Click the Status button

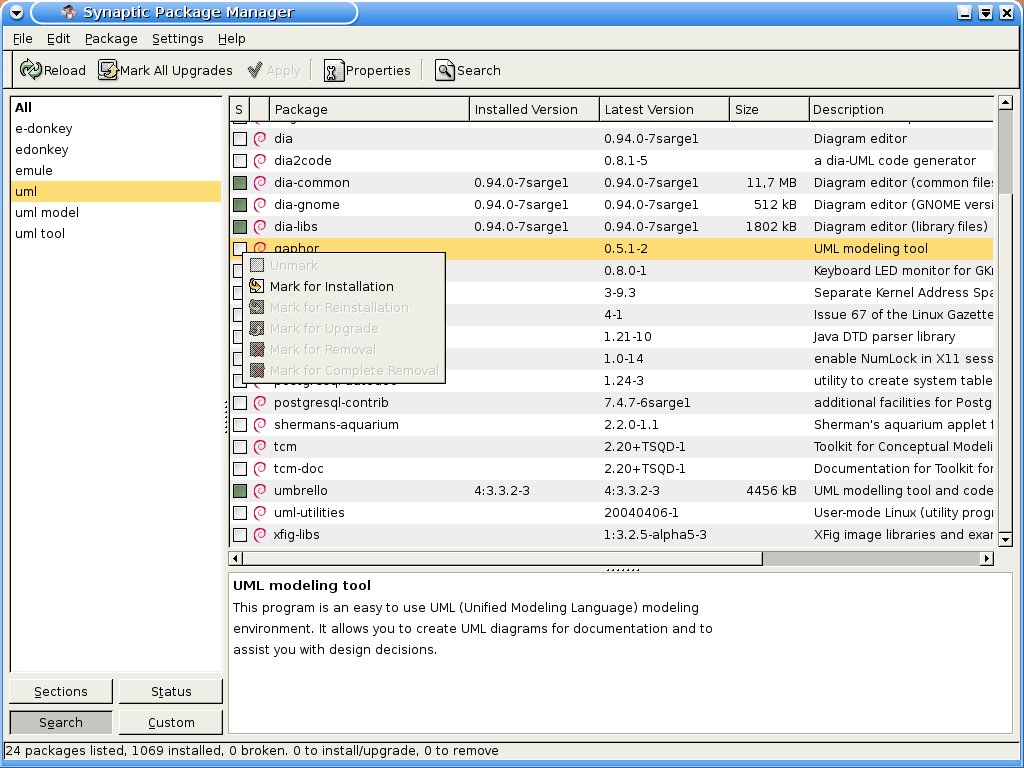click(171, 692)
